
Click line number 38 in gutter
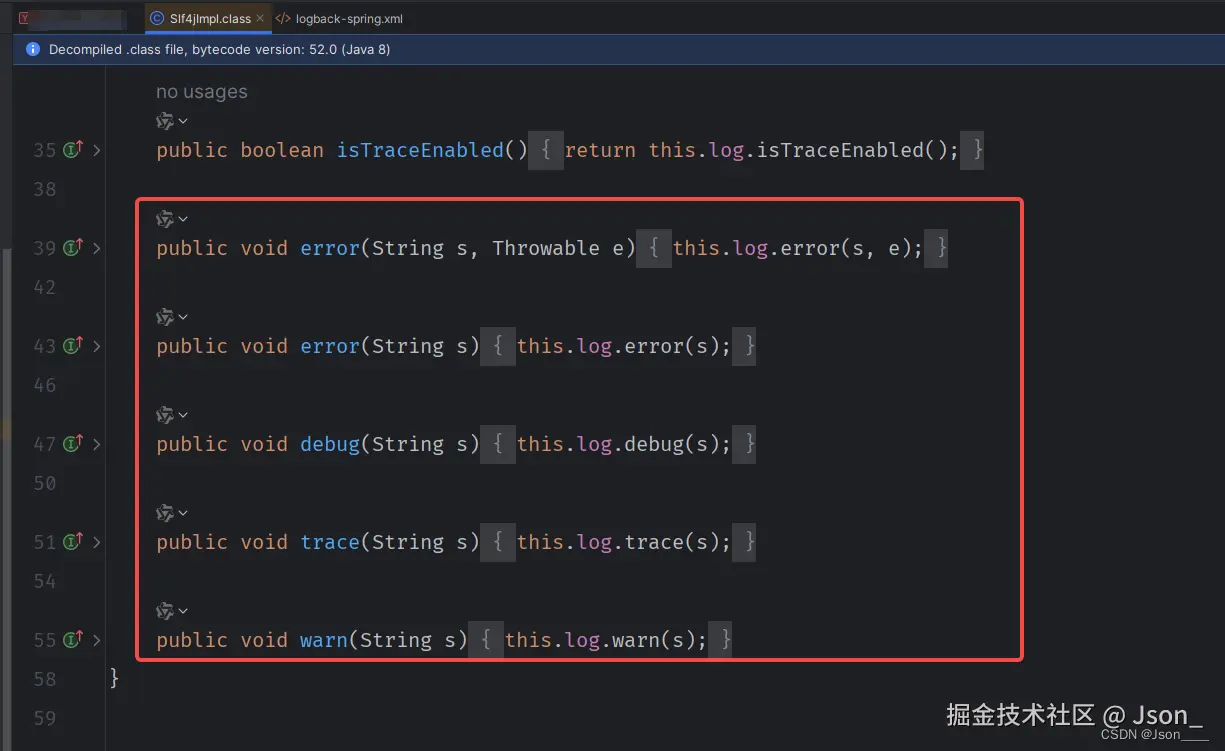45,189
